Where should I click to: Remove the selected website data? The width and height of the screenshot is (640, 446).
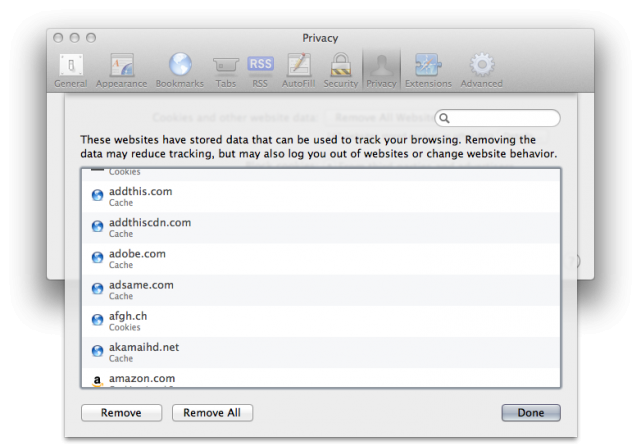[x=121, y=413]
